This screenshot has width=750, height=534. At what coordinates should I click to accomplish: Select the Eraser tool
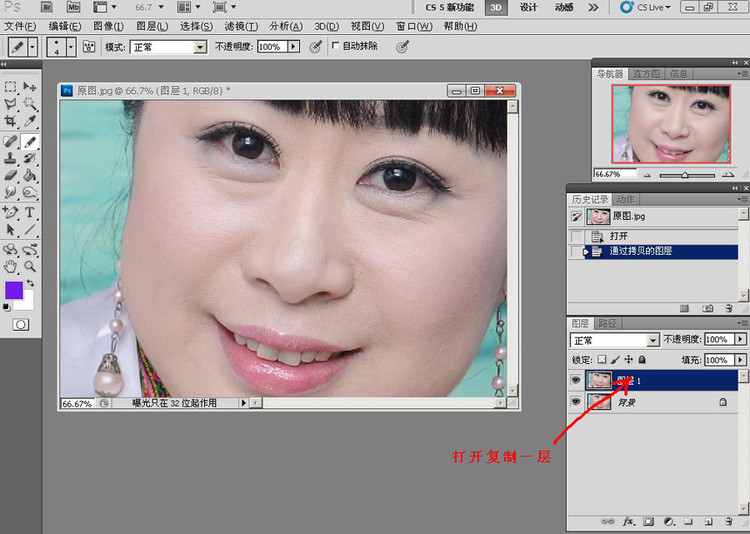10,176
